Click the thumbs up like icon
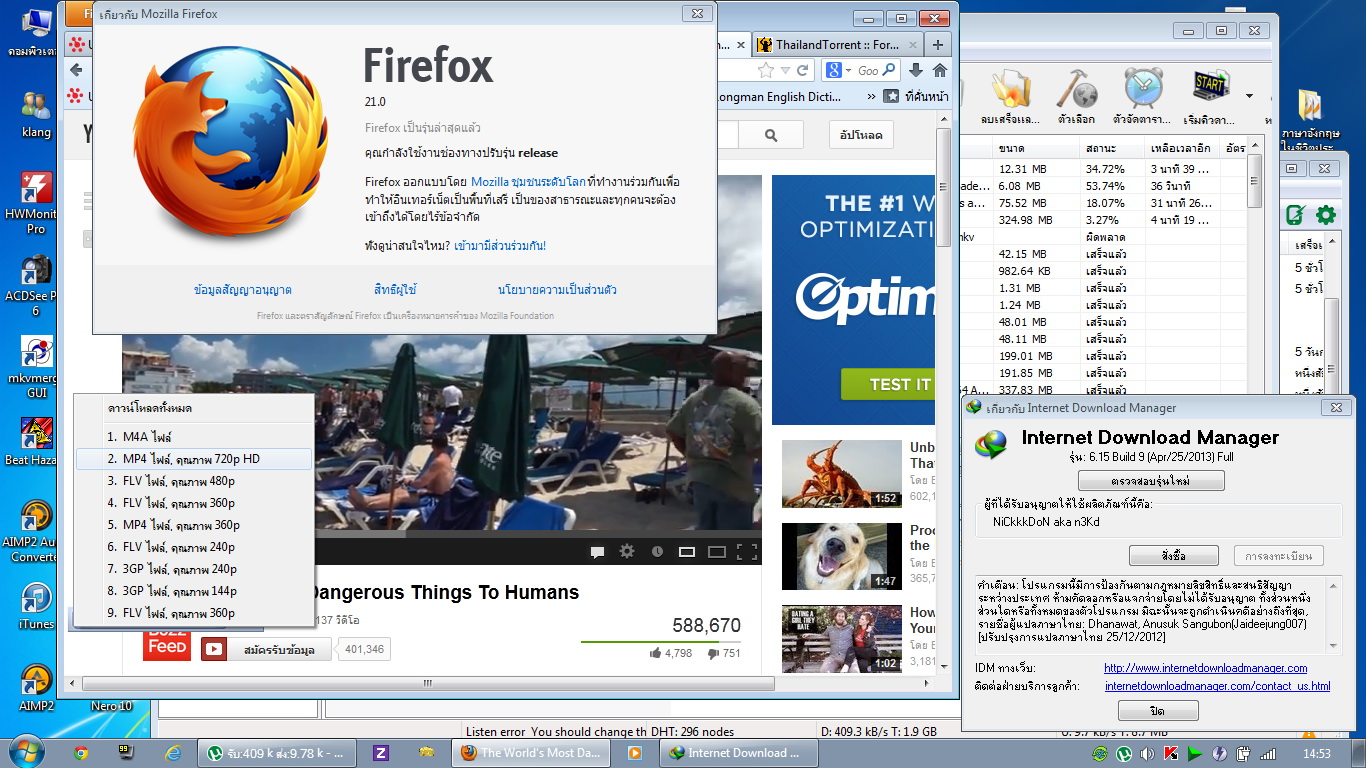 [656, 653]
